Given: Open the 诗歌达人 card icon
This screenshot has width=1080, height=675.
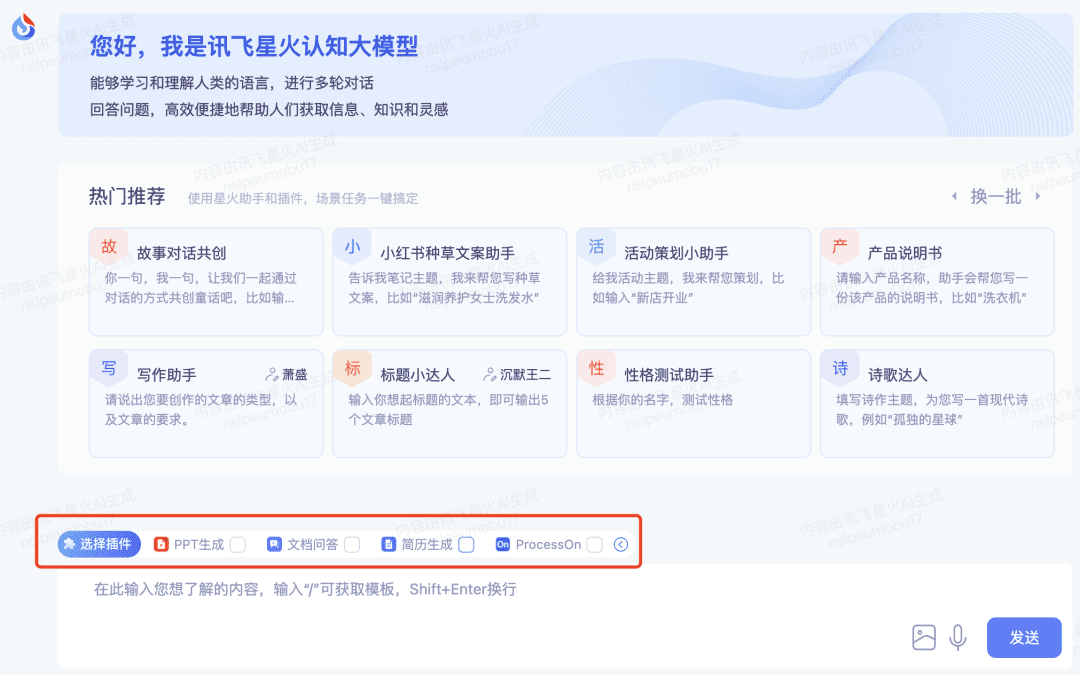Looking at the screenshot, I should [x=840, y=368].
